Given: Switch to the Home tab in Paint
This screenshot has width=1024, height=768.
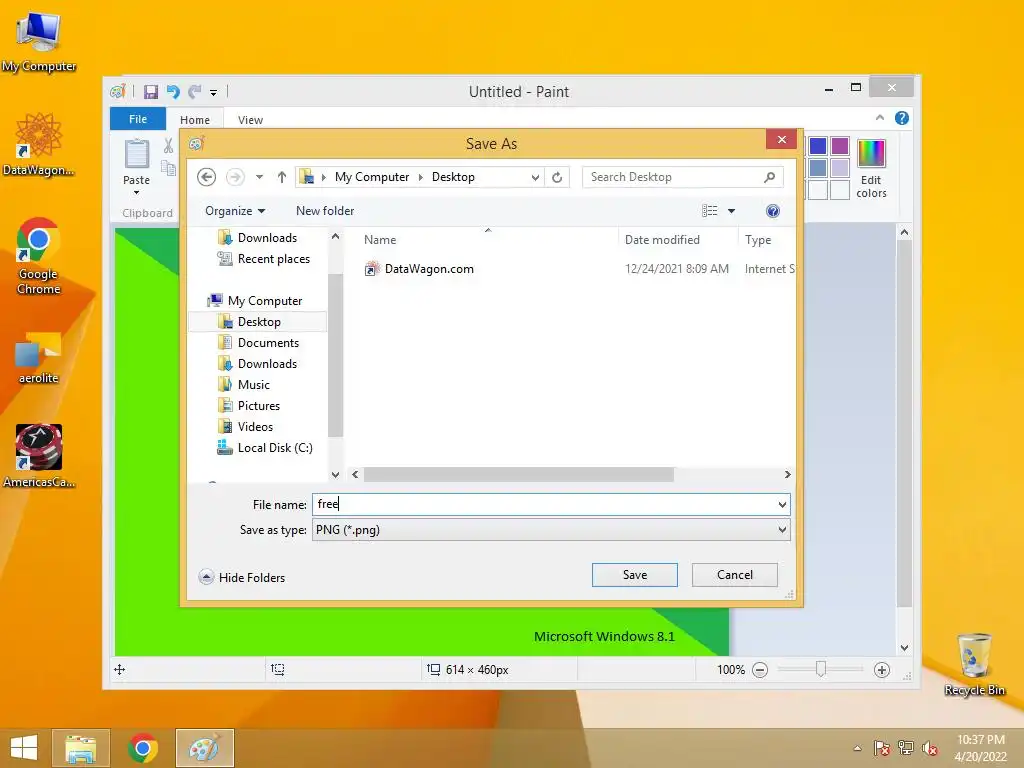Looking at the screenshot, I should pos(195,120).
